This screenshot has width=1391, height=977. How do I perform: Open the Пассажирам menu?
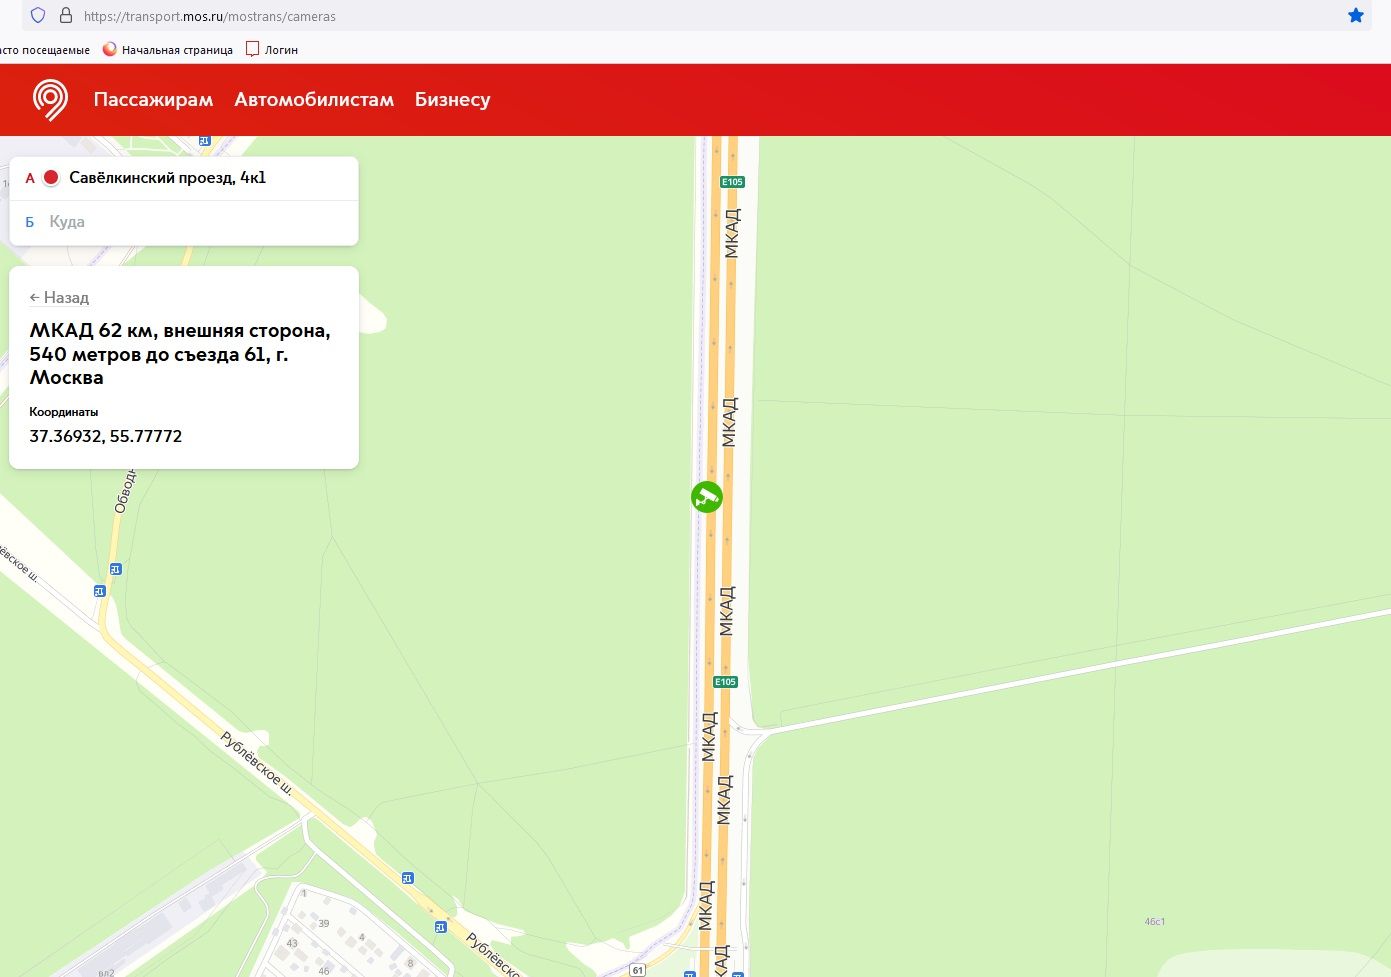(153, 100)
